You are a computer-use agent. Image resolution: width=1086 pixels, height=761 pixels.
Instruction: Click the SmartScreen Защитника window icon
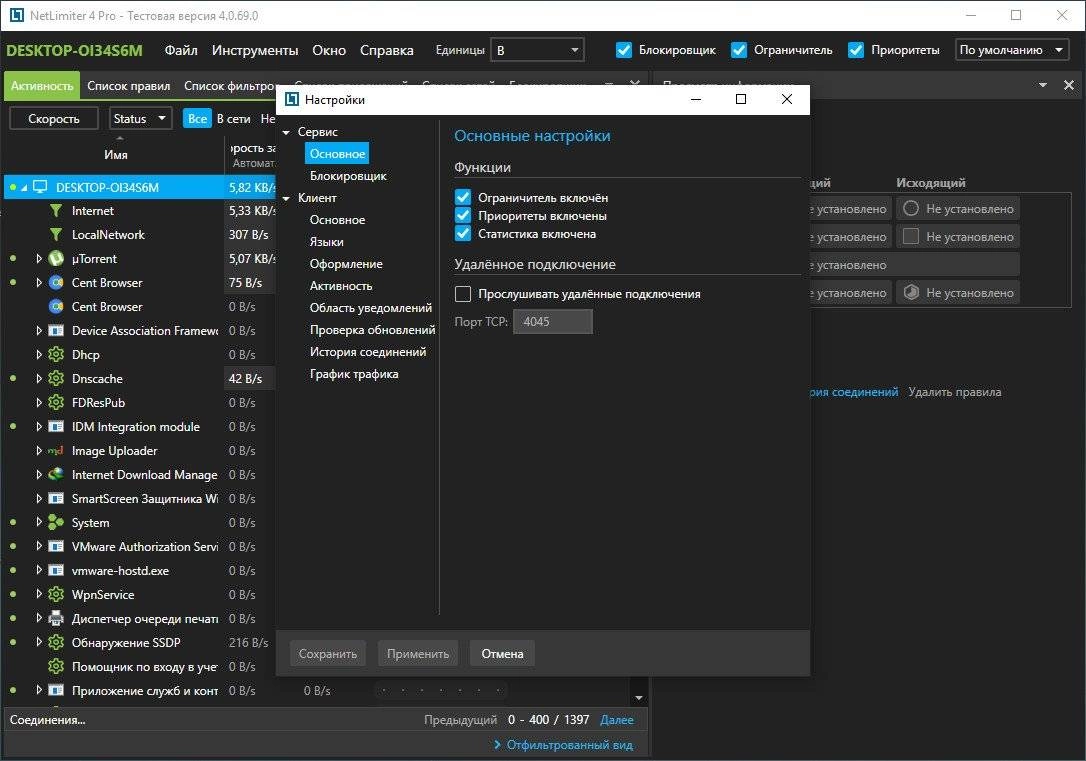coord(55,499)
